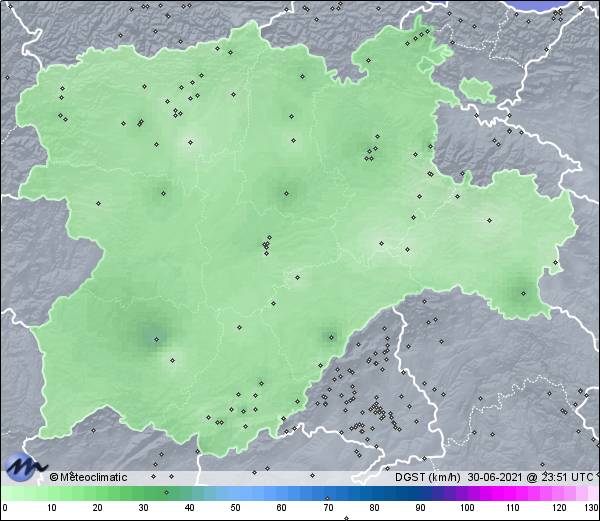
Task: Click scale label 50
Action: tap(235, 508)
